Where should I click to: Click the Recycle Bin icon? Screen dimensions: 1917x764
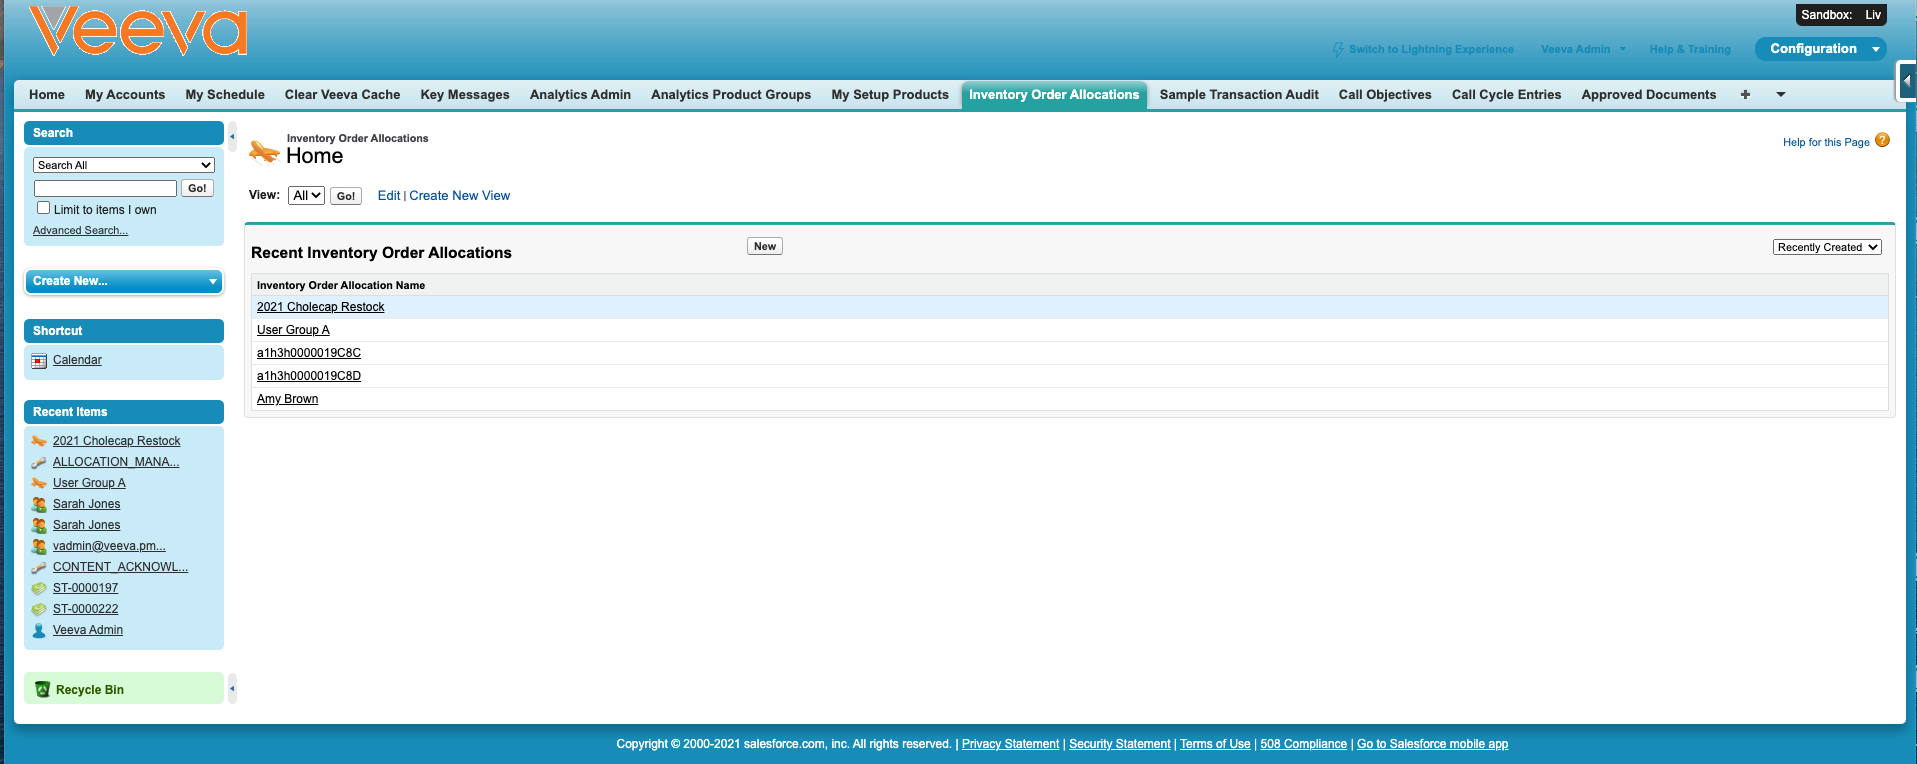pos(42,690)
